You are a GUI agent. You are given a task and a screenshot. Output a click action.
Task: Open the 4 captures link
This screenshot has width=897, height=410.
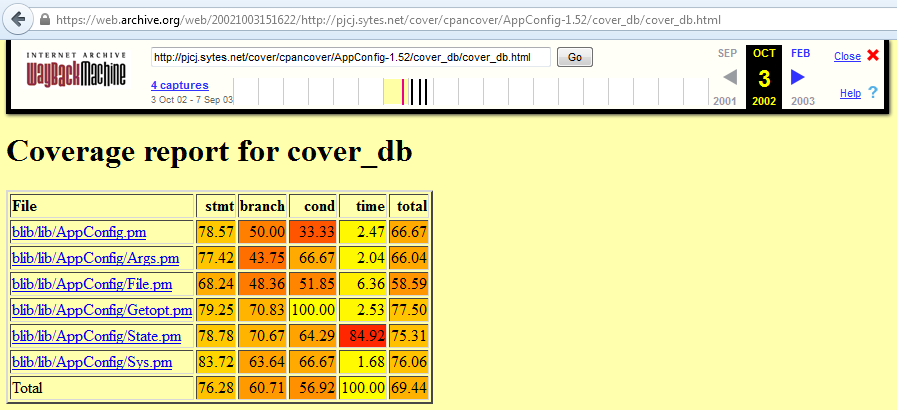pos(179,85)
